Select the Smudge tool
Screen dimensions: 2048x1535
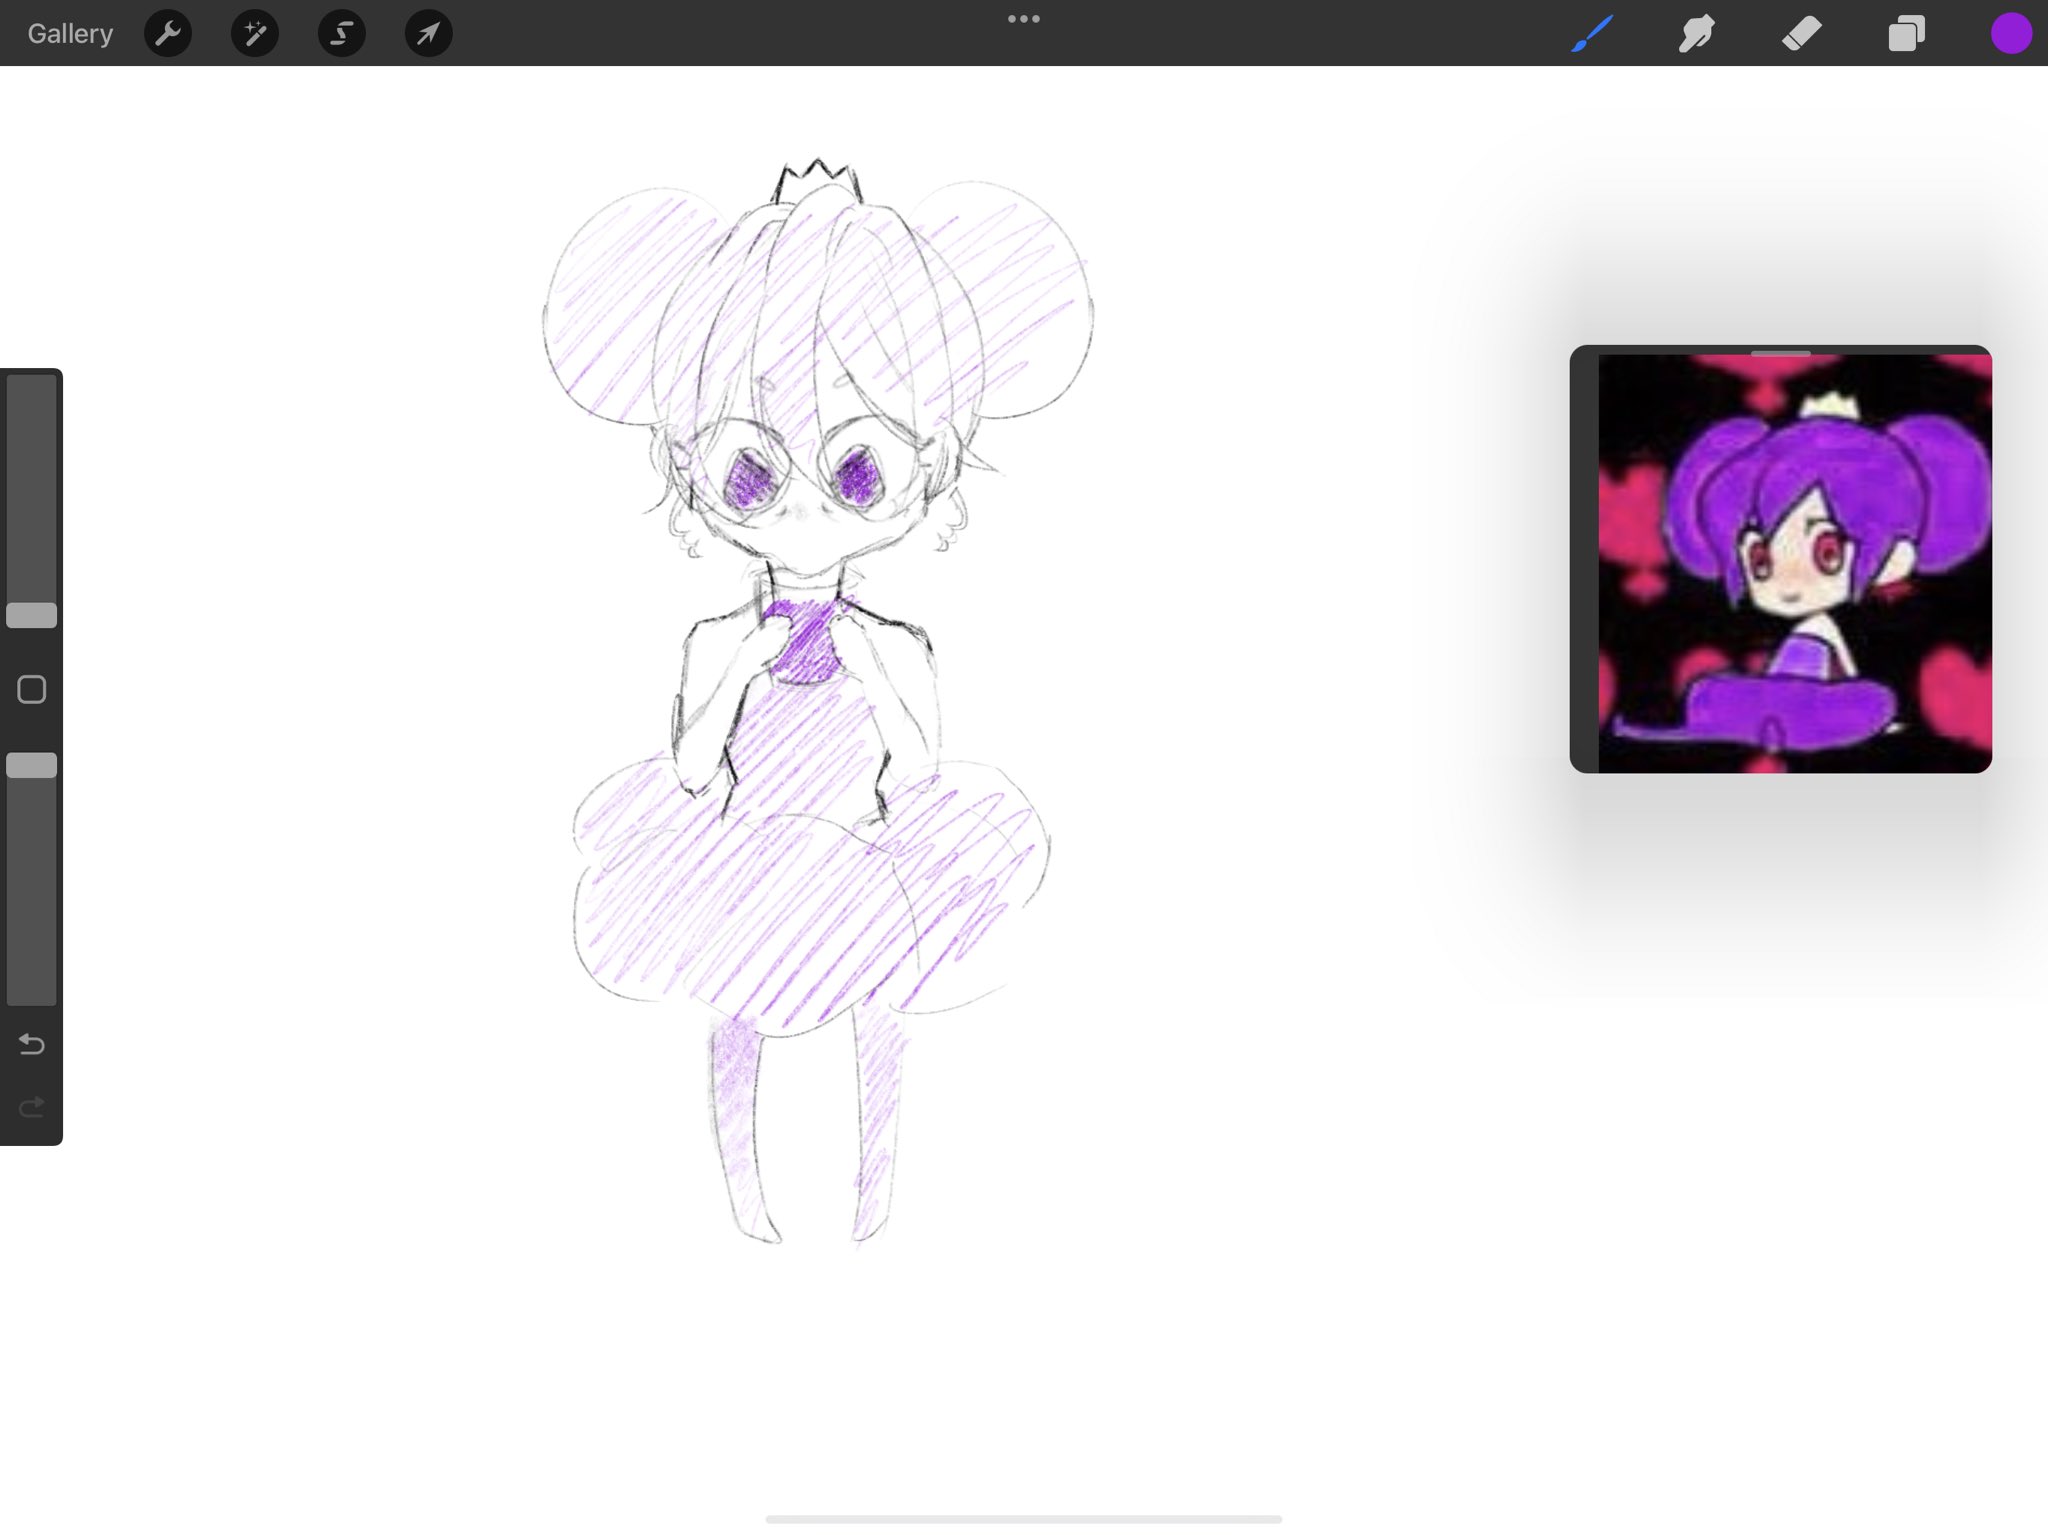[1696, 34]
